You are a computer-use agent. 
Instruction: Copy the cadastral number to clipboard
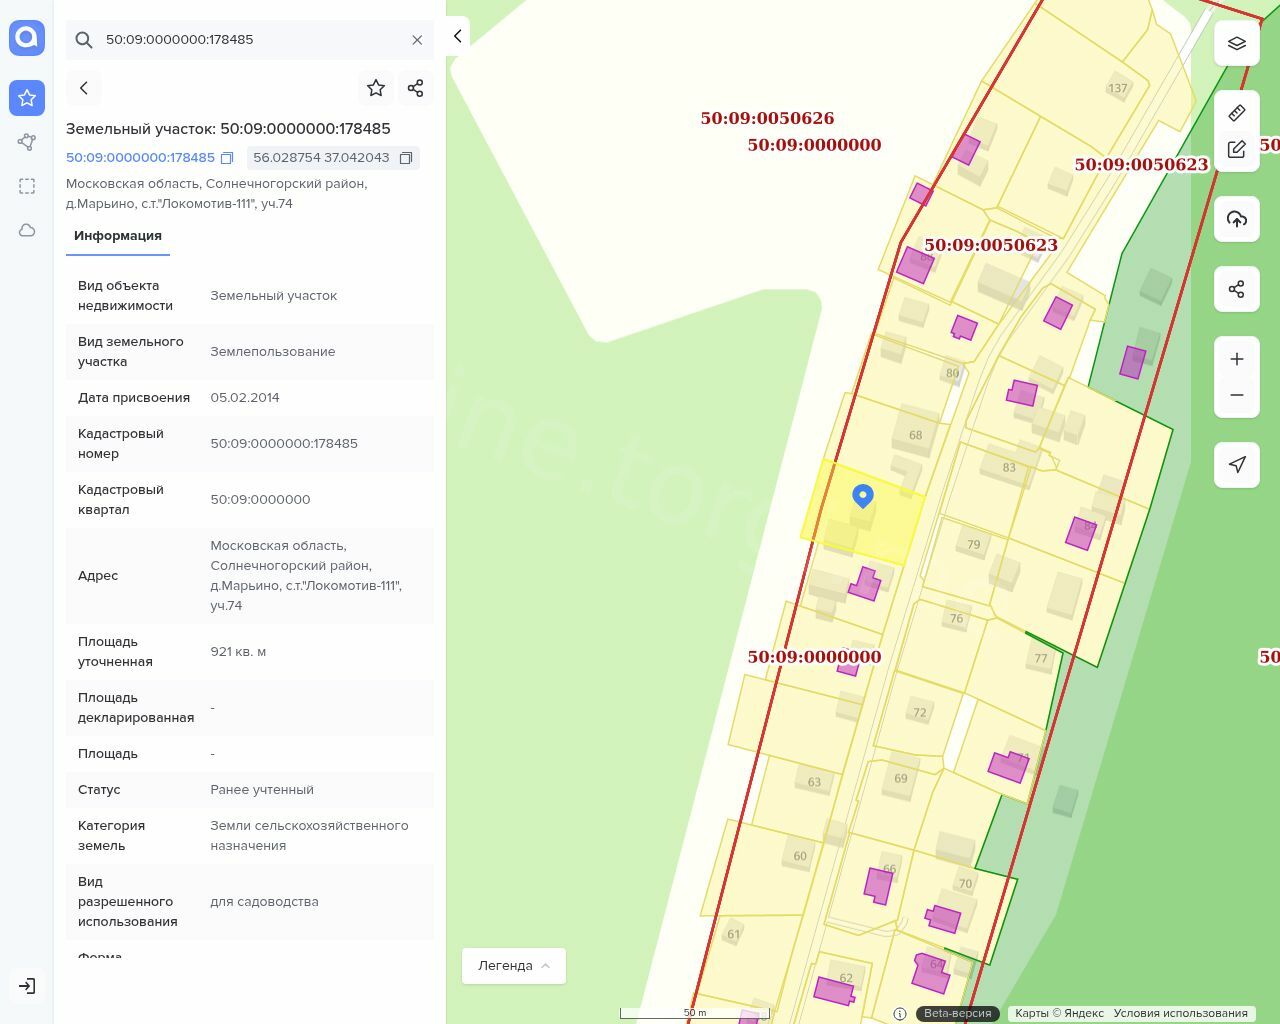coord(227,158)
